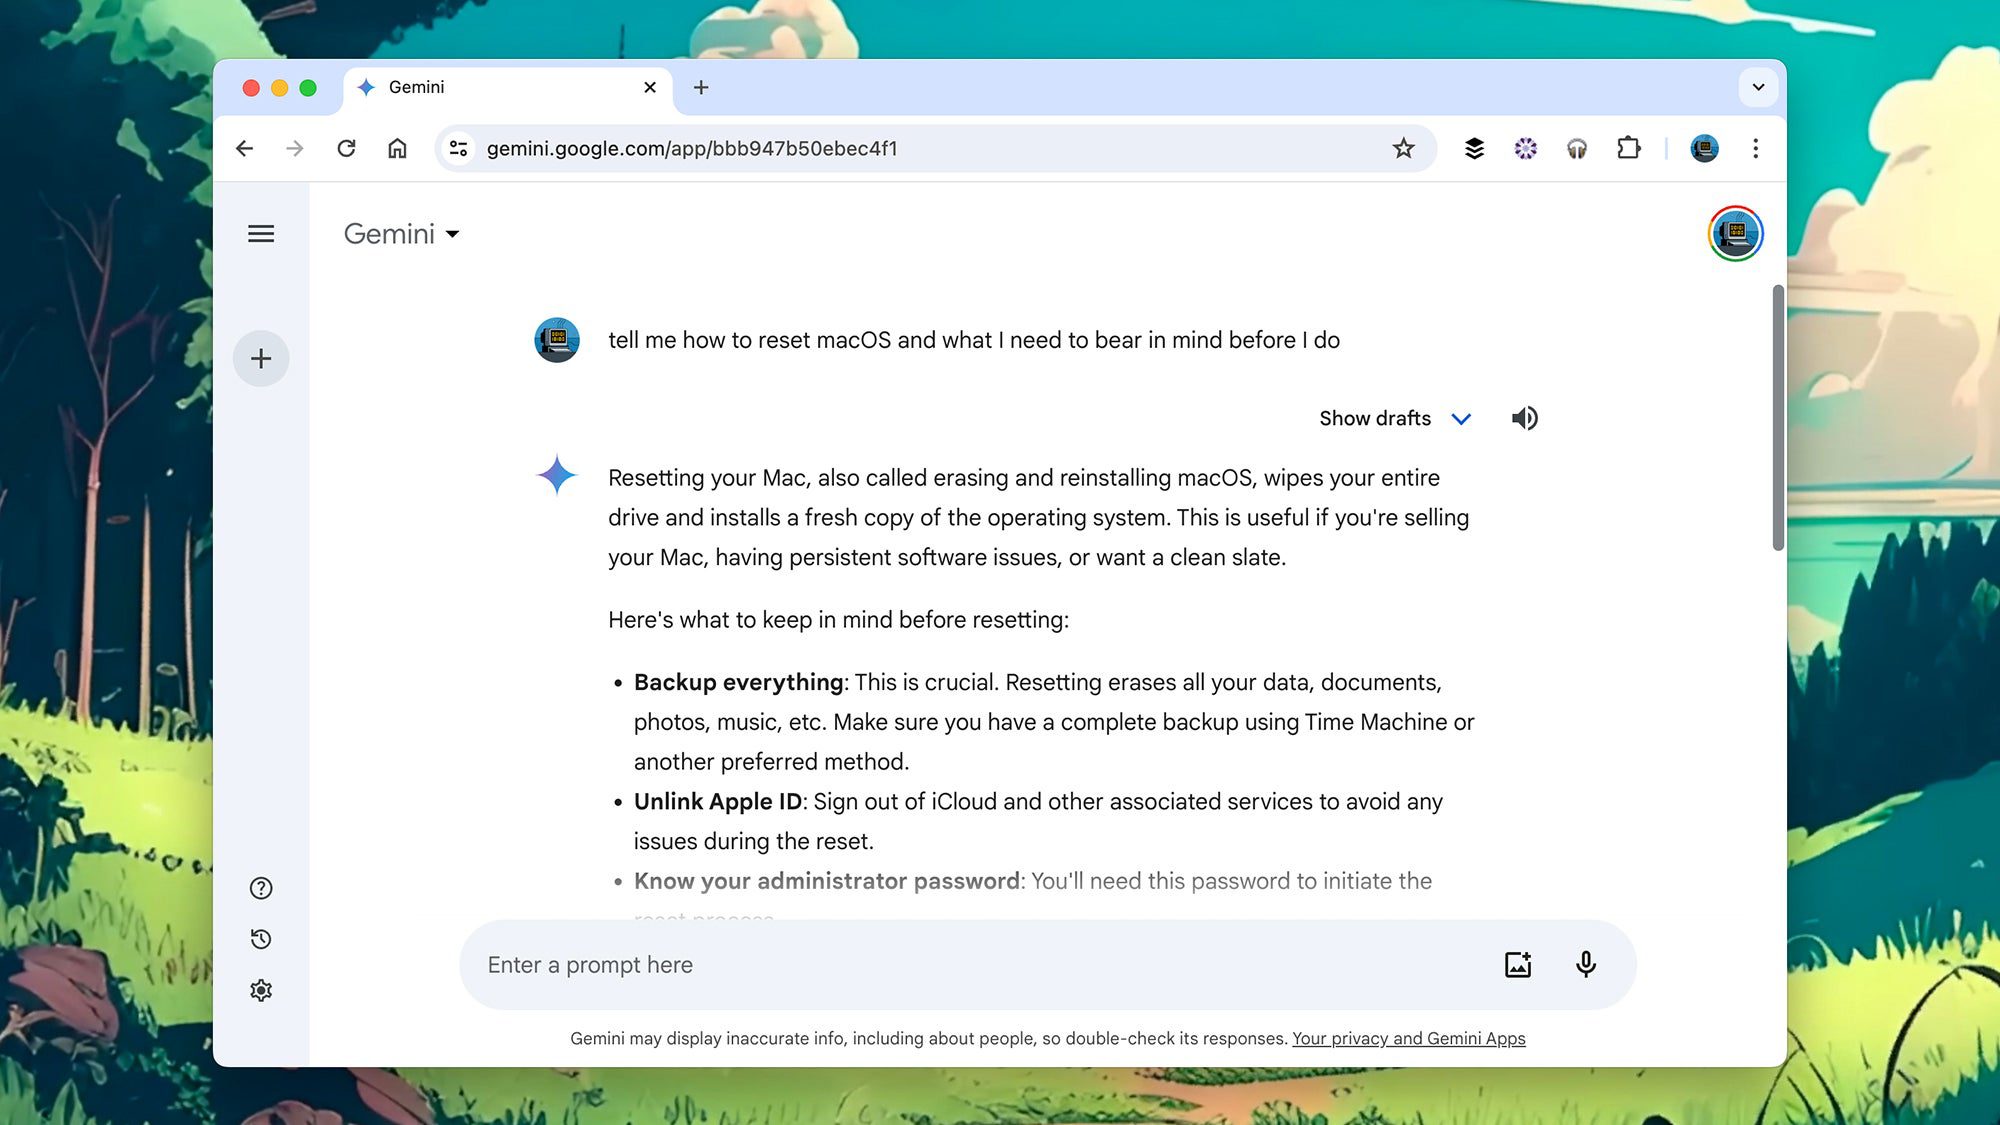Select the Gemini browser tab
Screen dimensions: 2000x1125
tap(508, 88)
